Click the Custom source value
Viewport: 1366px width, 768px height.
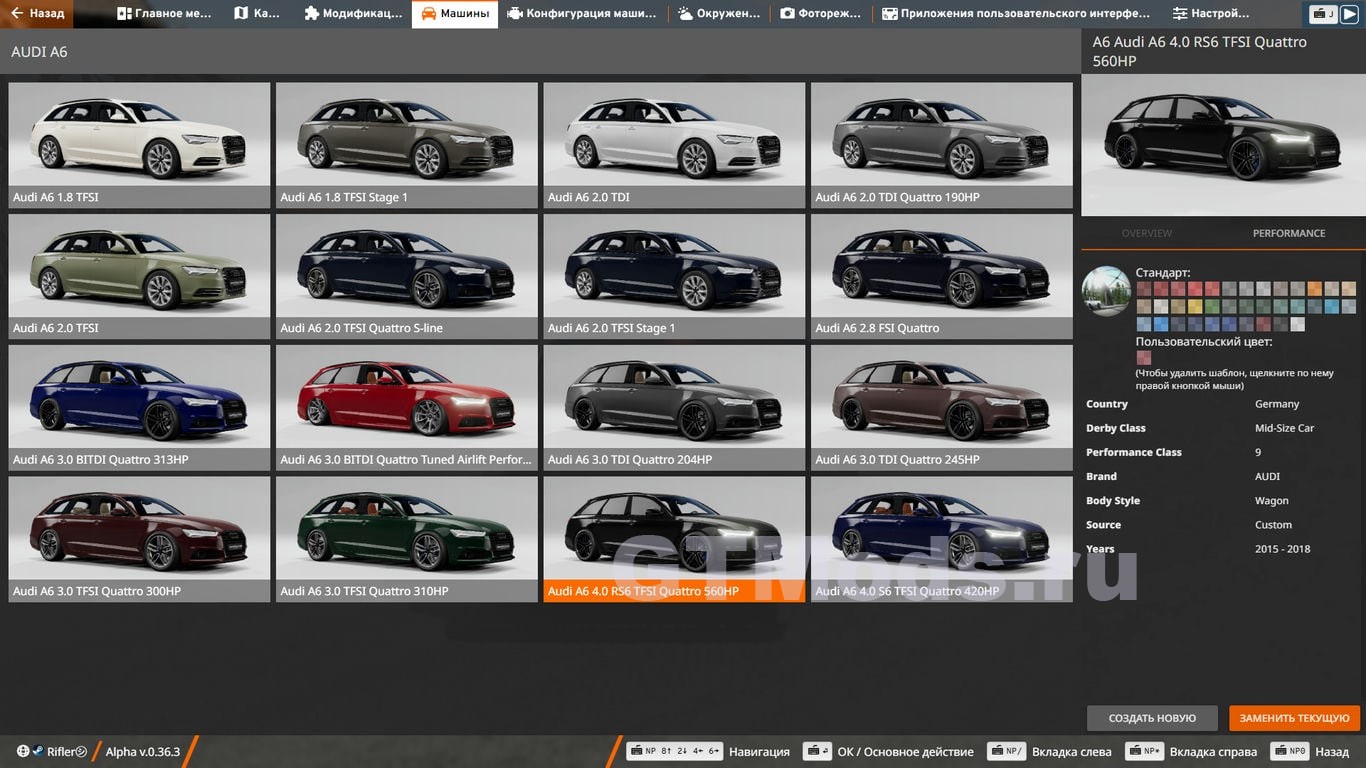point(1273,525)
